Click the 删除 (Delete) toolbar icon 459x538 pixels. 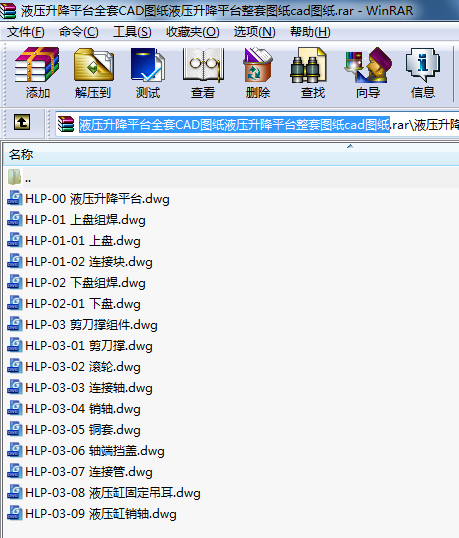tap(258, 65)
